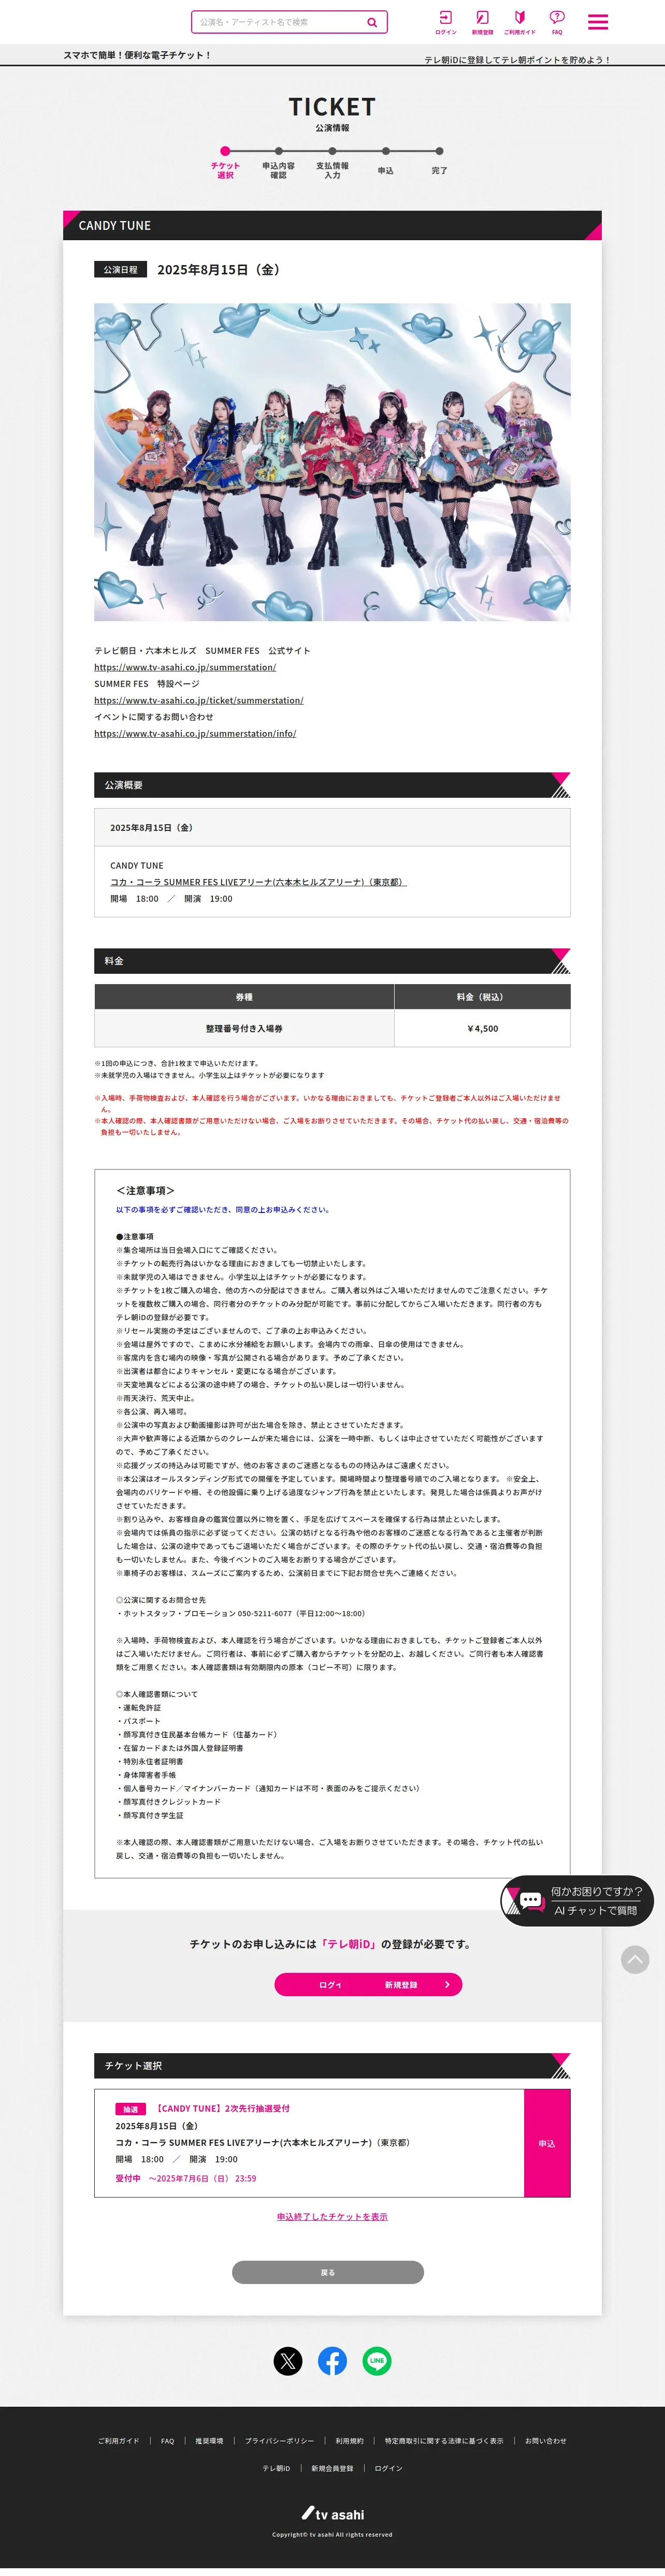665x2576 pixels.
Task: Click the CANDY TUNE group photo
Action: (332, 462)
